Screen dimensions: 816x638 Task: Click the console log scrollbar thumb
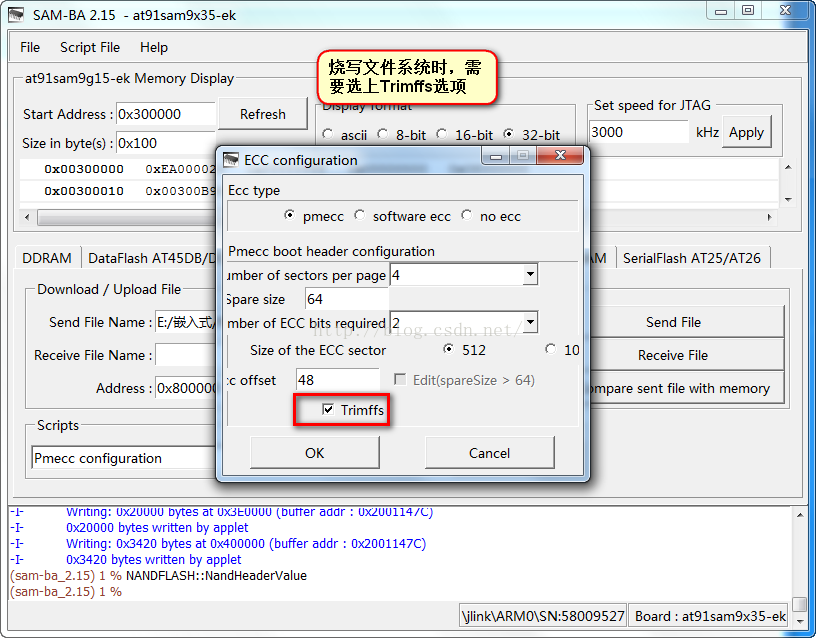coord(799,604)
